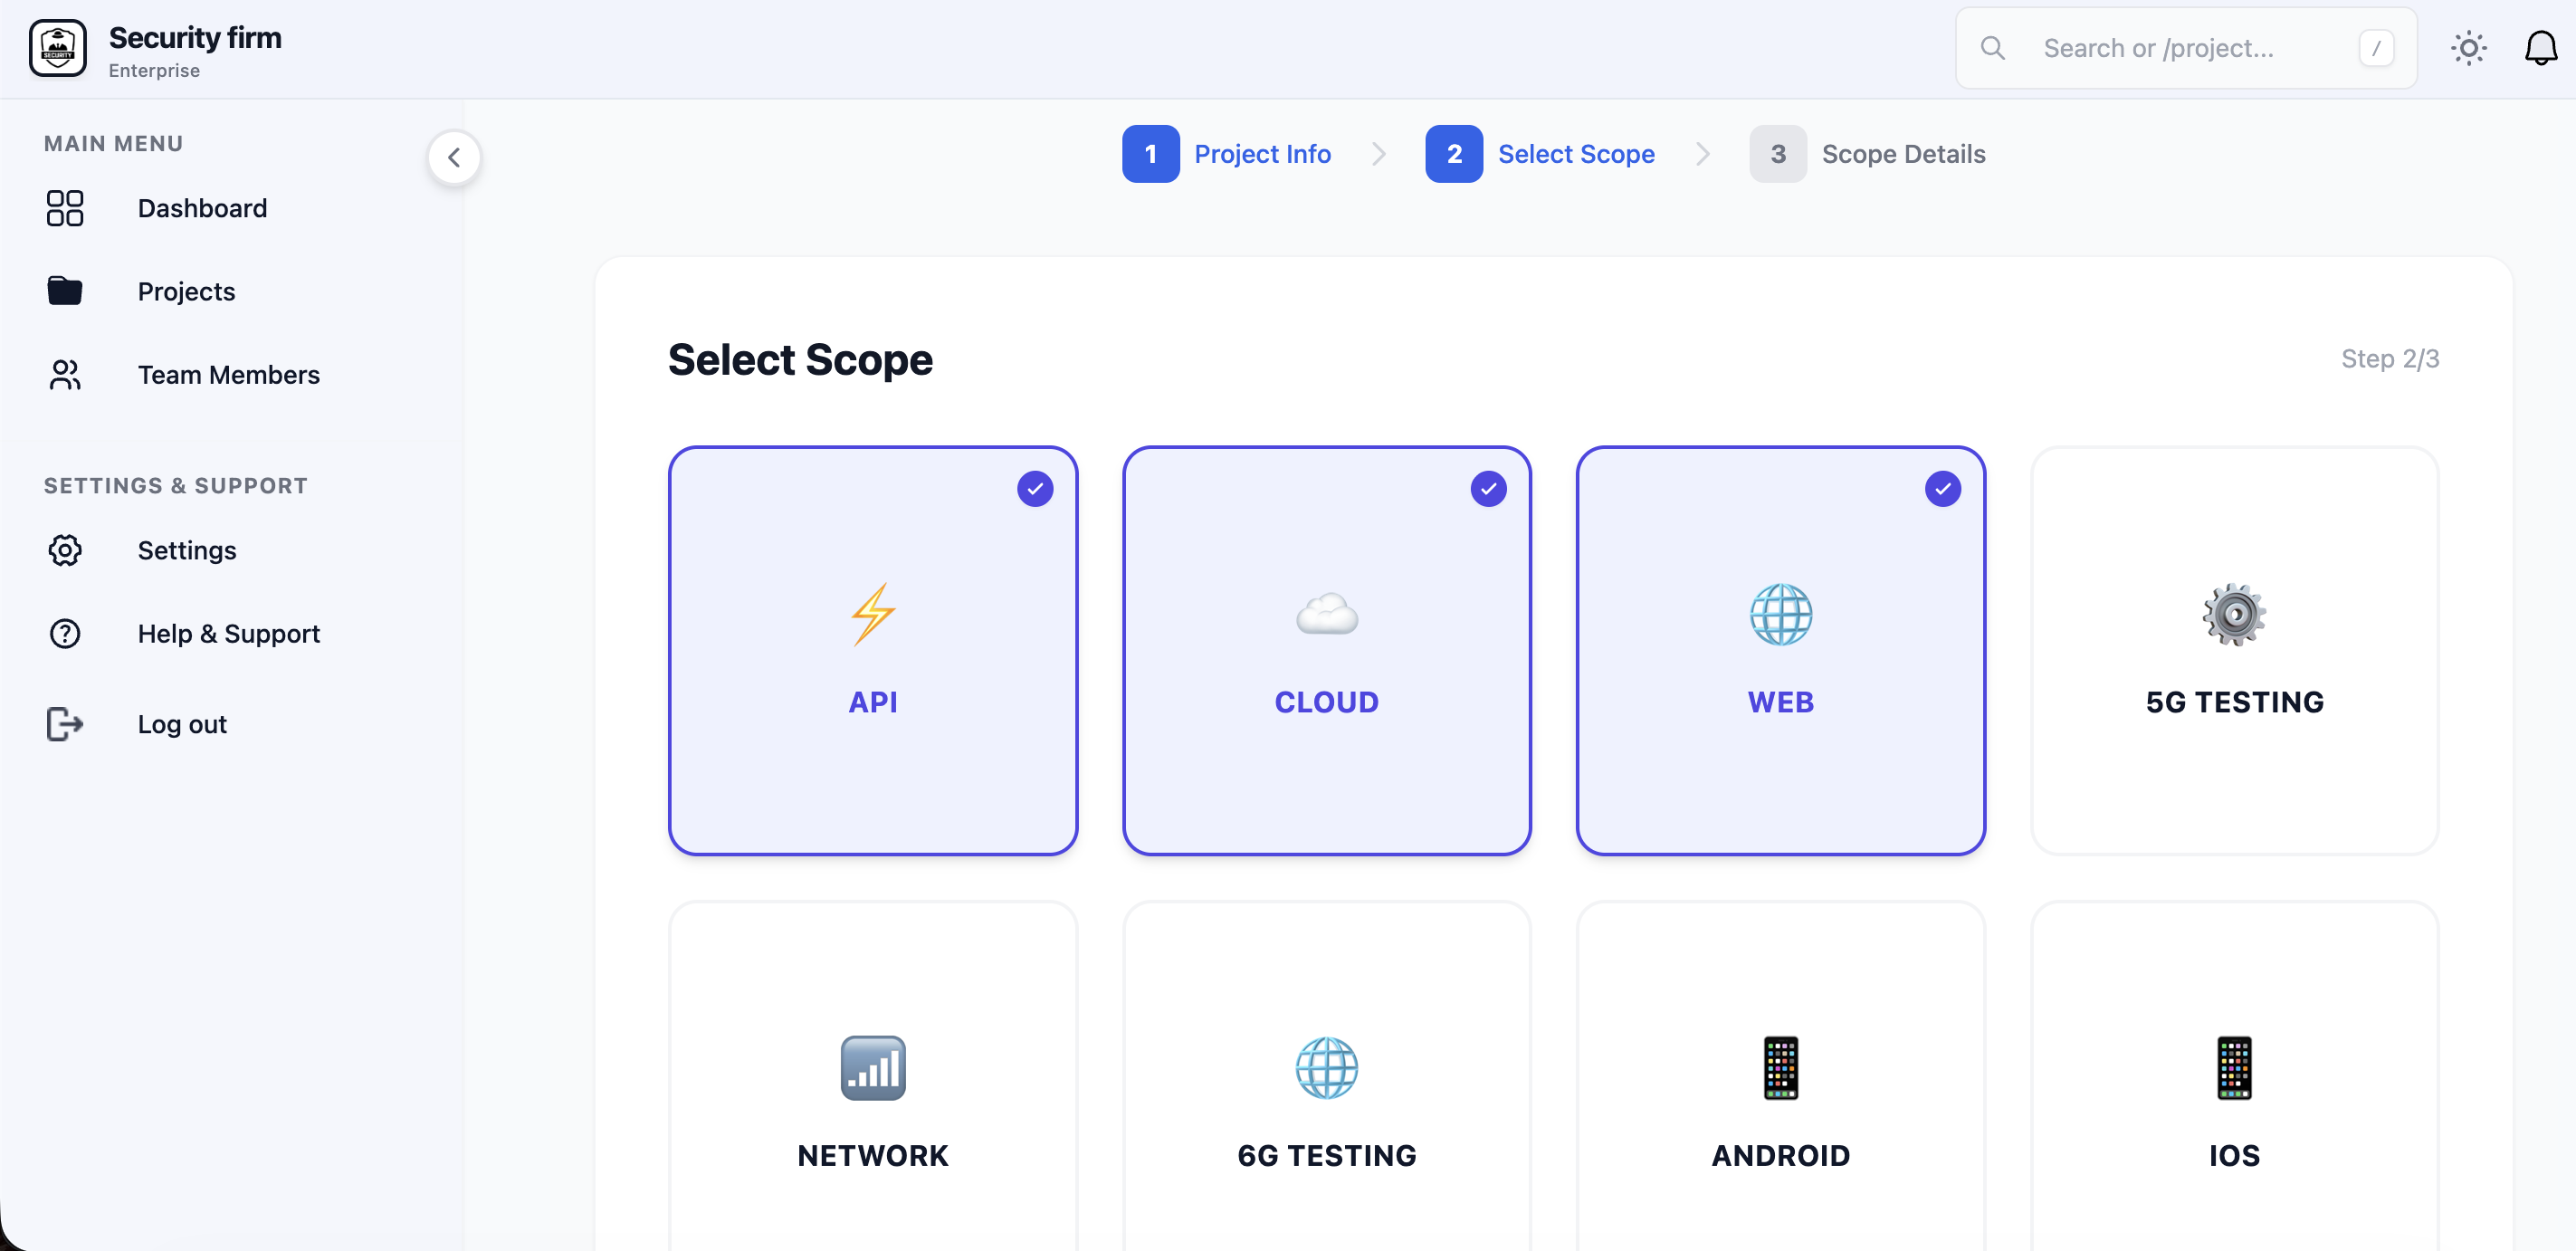Open Projects using the folder icon
The width and height of the screenshot is (2576, 1251).
pyautogui.click(x=65, y=291)
